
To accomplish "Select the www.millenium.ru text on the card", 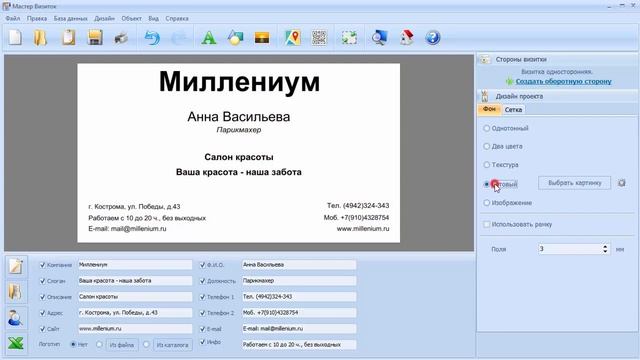I will coord(363,229).
